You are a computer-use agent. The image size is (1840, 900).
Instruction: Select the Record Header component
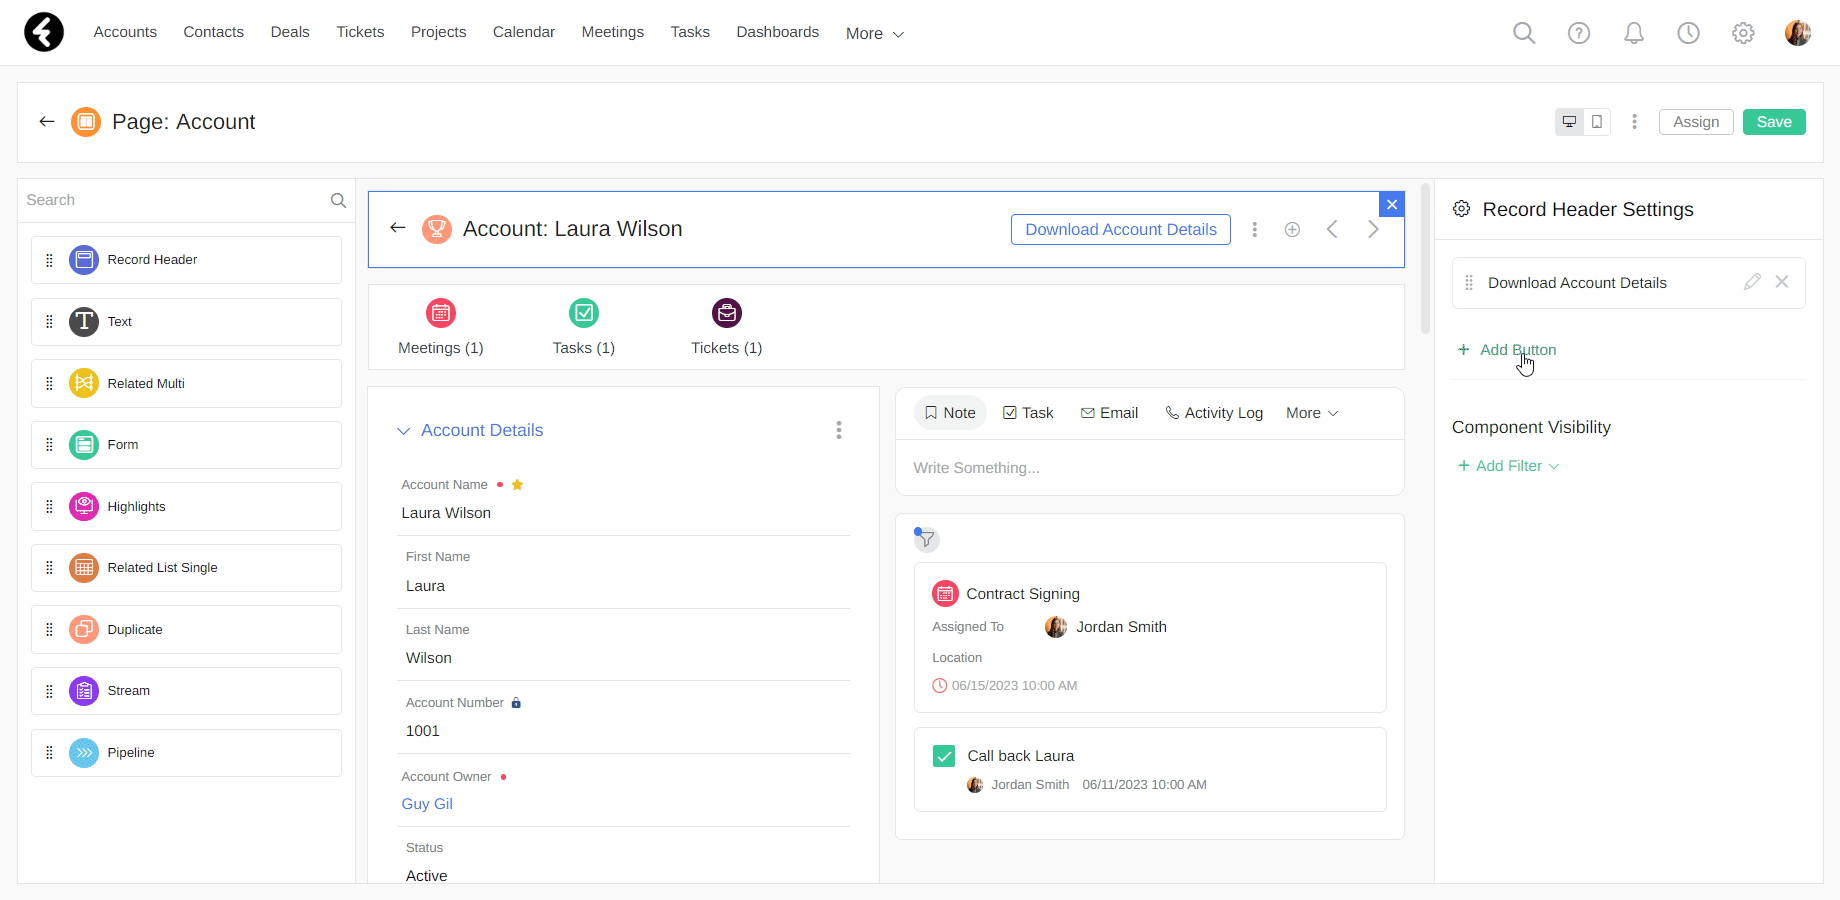[x=186, y=260]
